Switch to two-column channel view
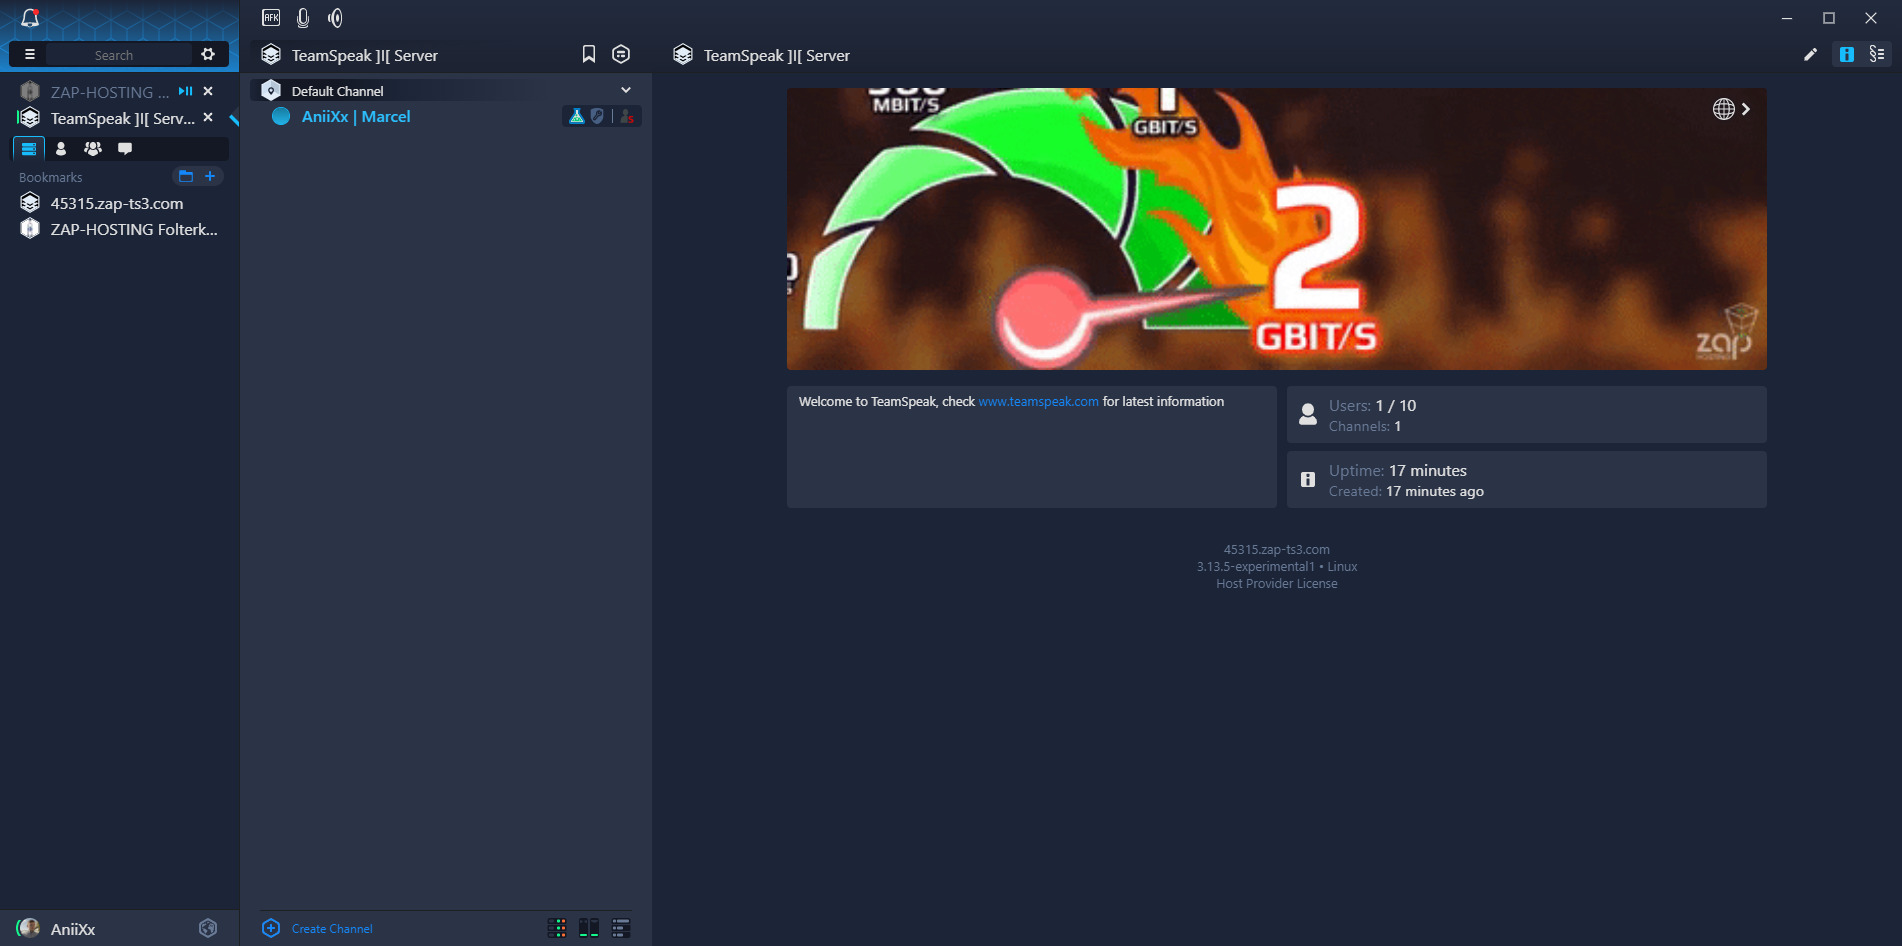This screenshot has height=946, width=1902. coord(589,928)
